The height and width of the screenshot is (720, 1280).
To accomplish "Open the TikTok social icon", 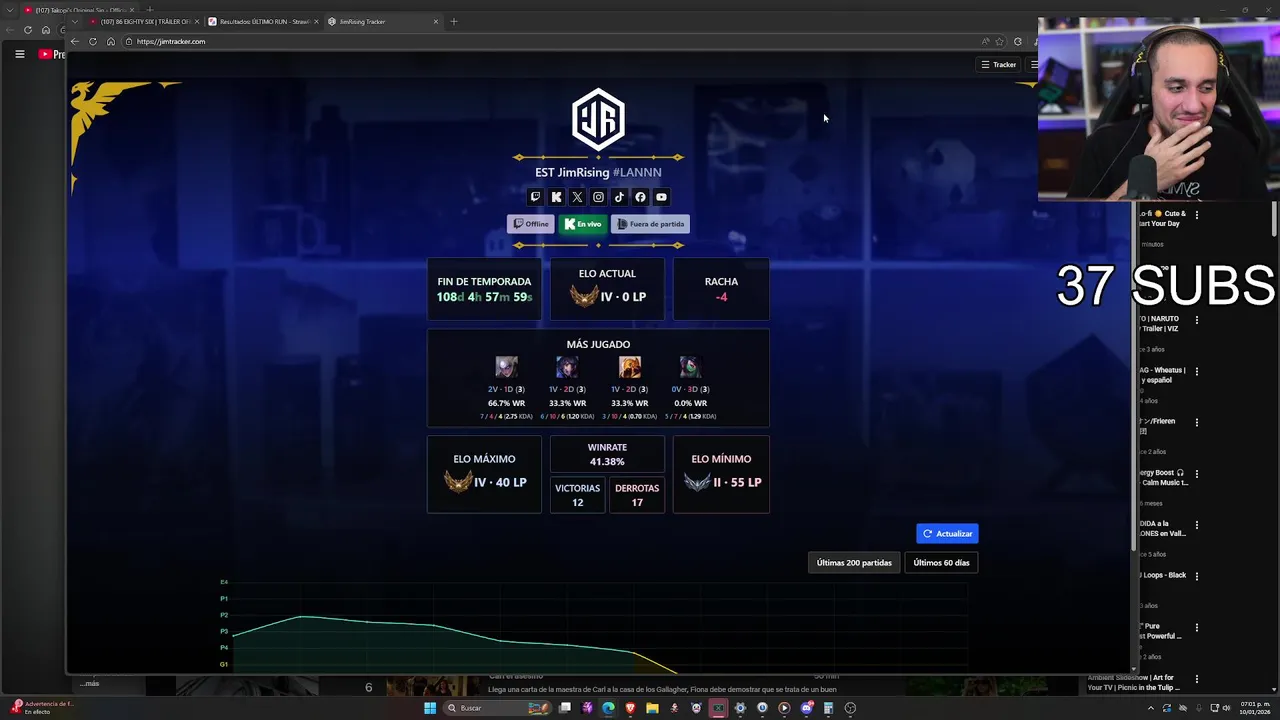I will pyautogui.click(x=619, y=197).
